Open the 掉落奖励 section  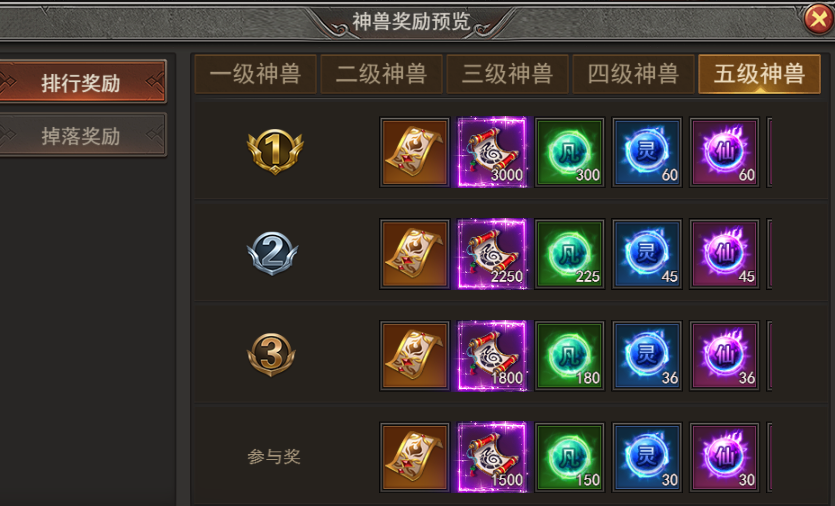81,135
